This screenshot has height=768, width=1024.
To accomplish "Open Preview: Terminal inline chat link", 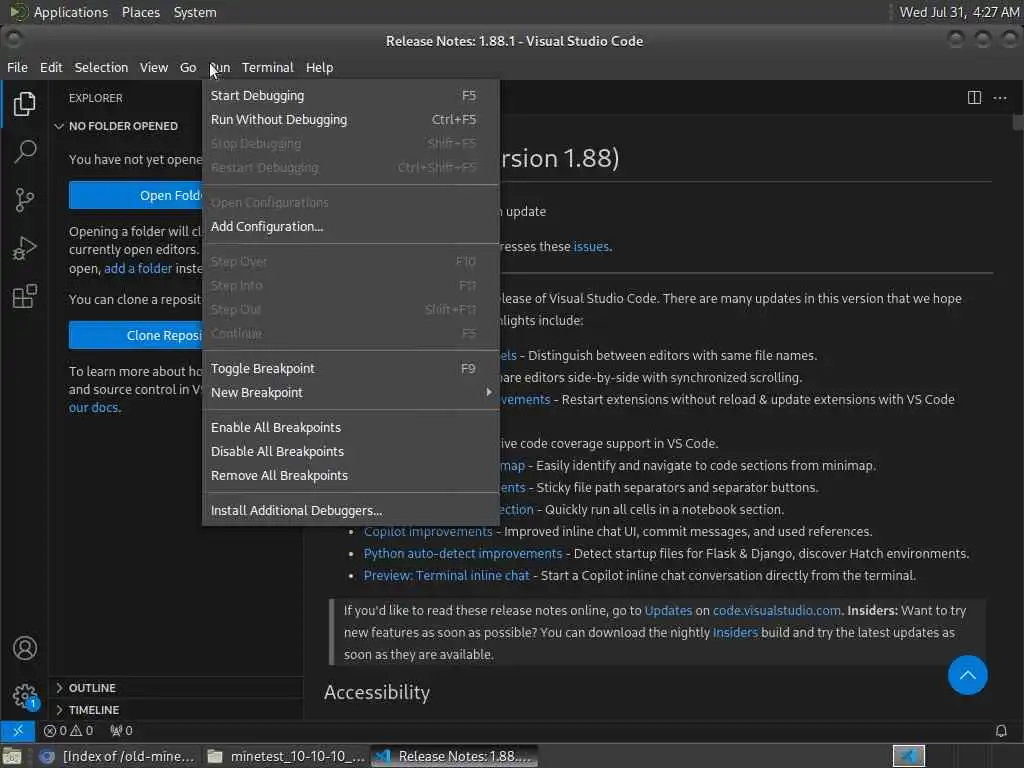I will pos(446,575).
